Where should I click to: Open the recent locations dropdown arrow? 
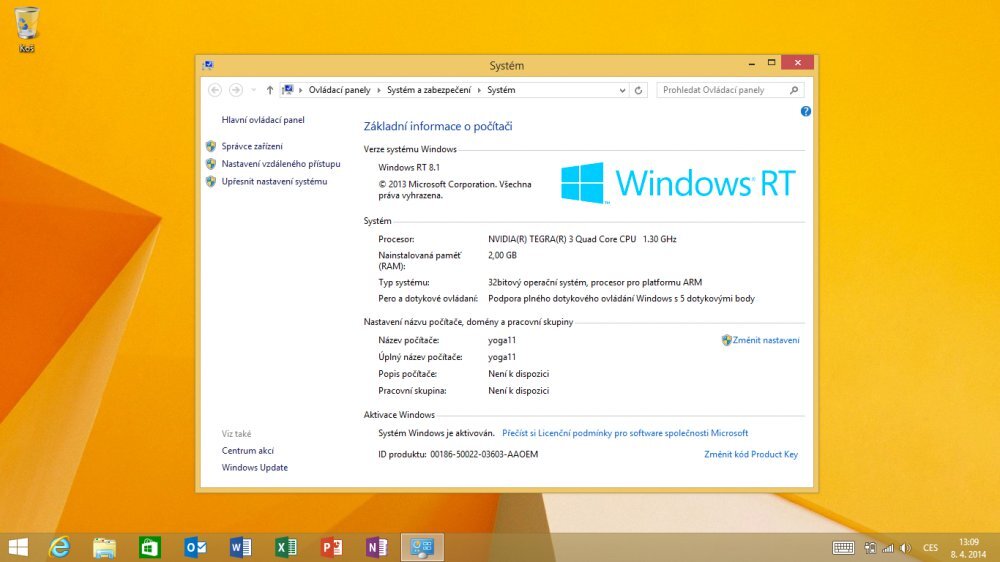pyautogui.click(x=253, y=90)
